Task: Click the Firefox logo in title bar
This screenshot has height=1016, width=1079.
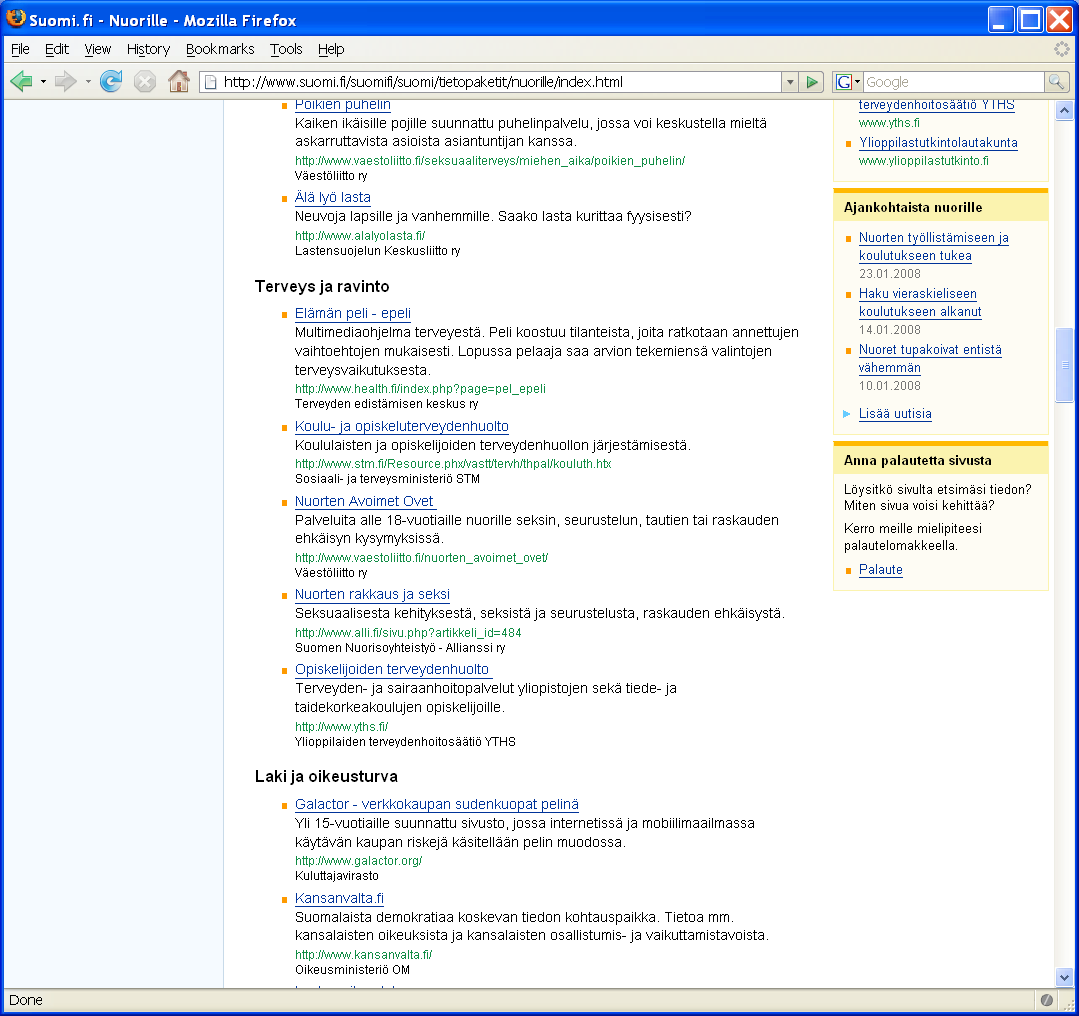Action: (x=15, y=19)
